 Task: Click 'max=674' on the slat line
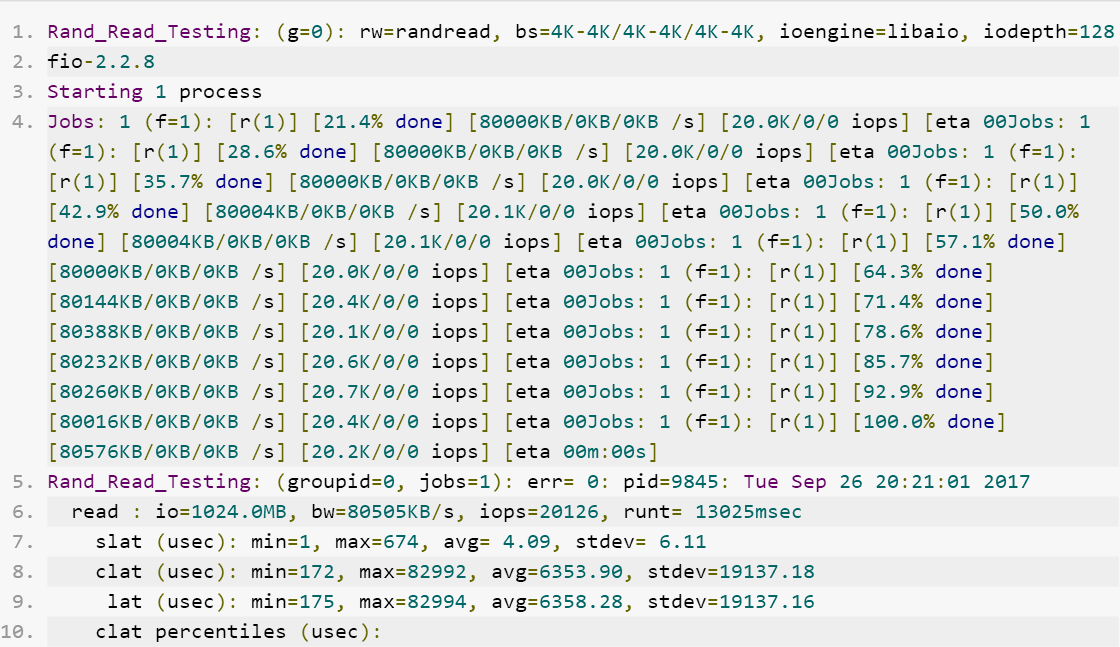(x=377, y=542)
